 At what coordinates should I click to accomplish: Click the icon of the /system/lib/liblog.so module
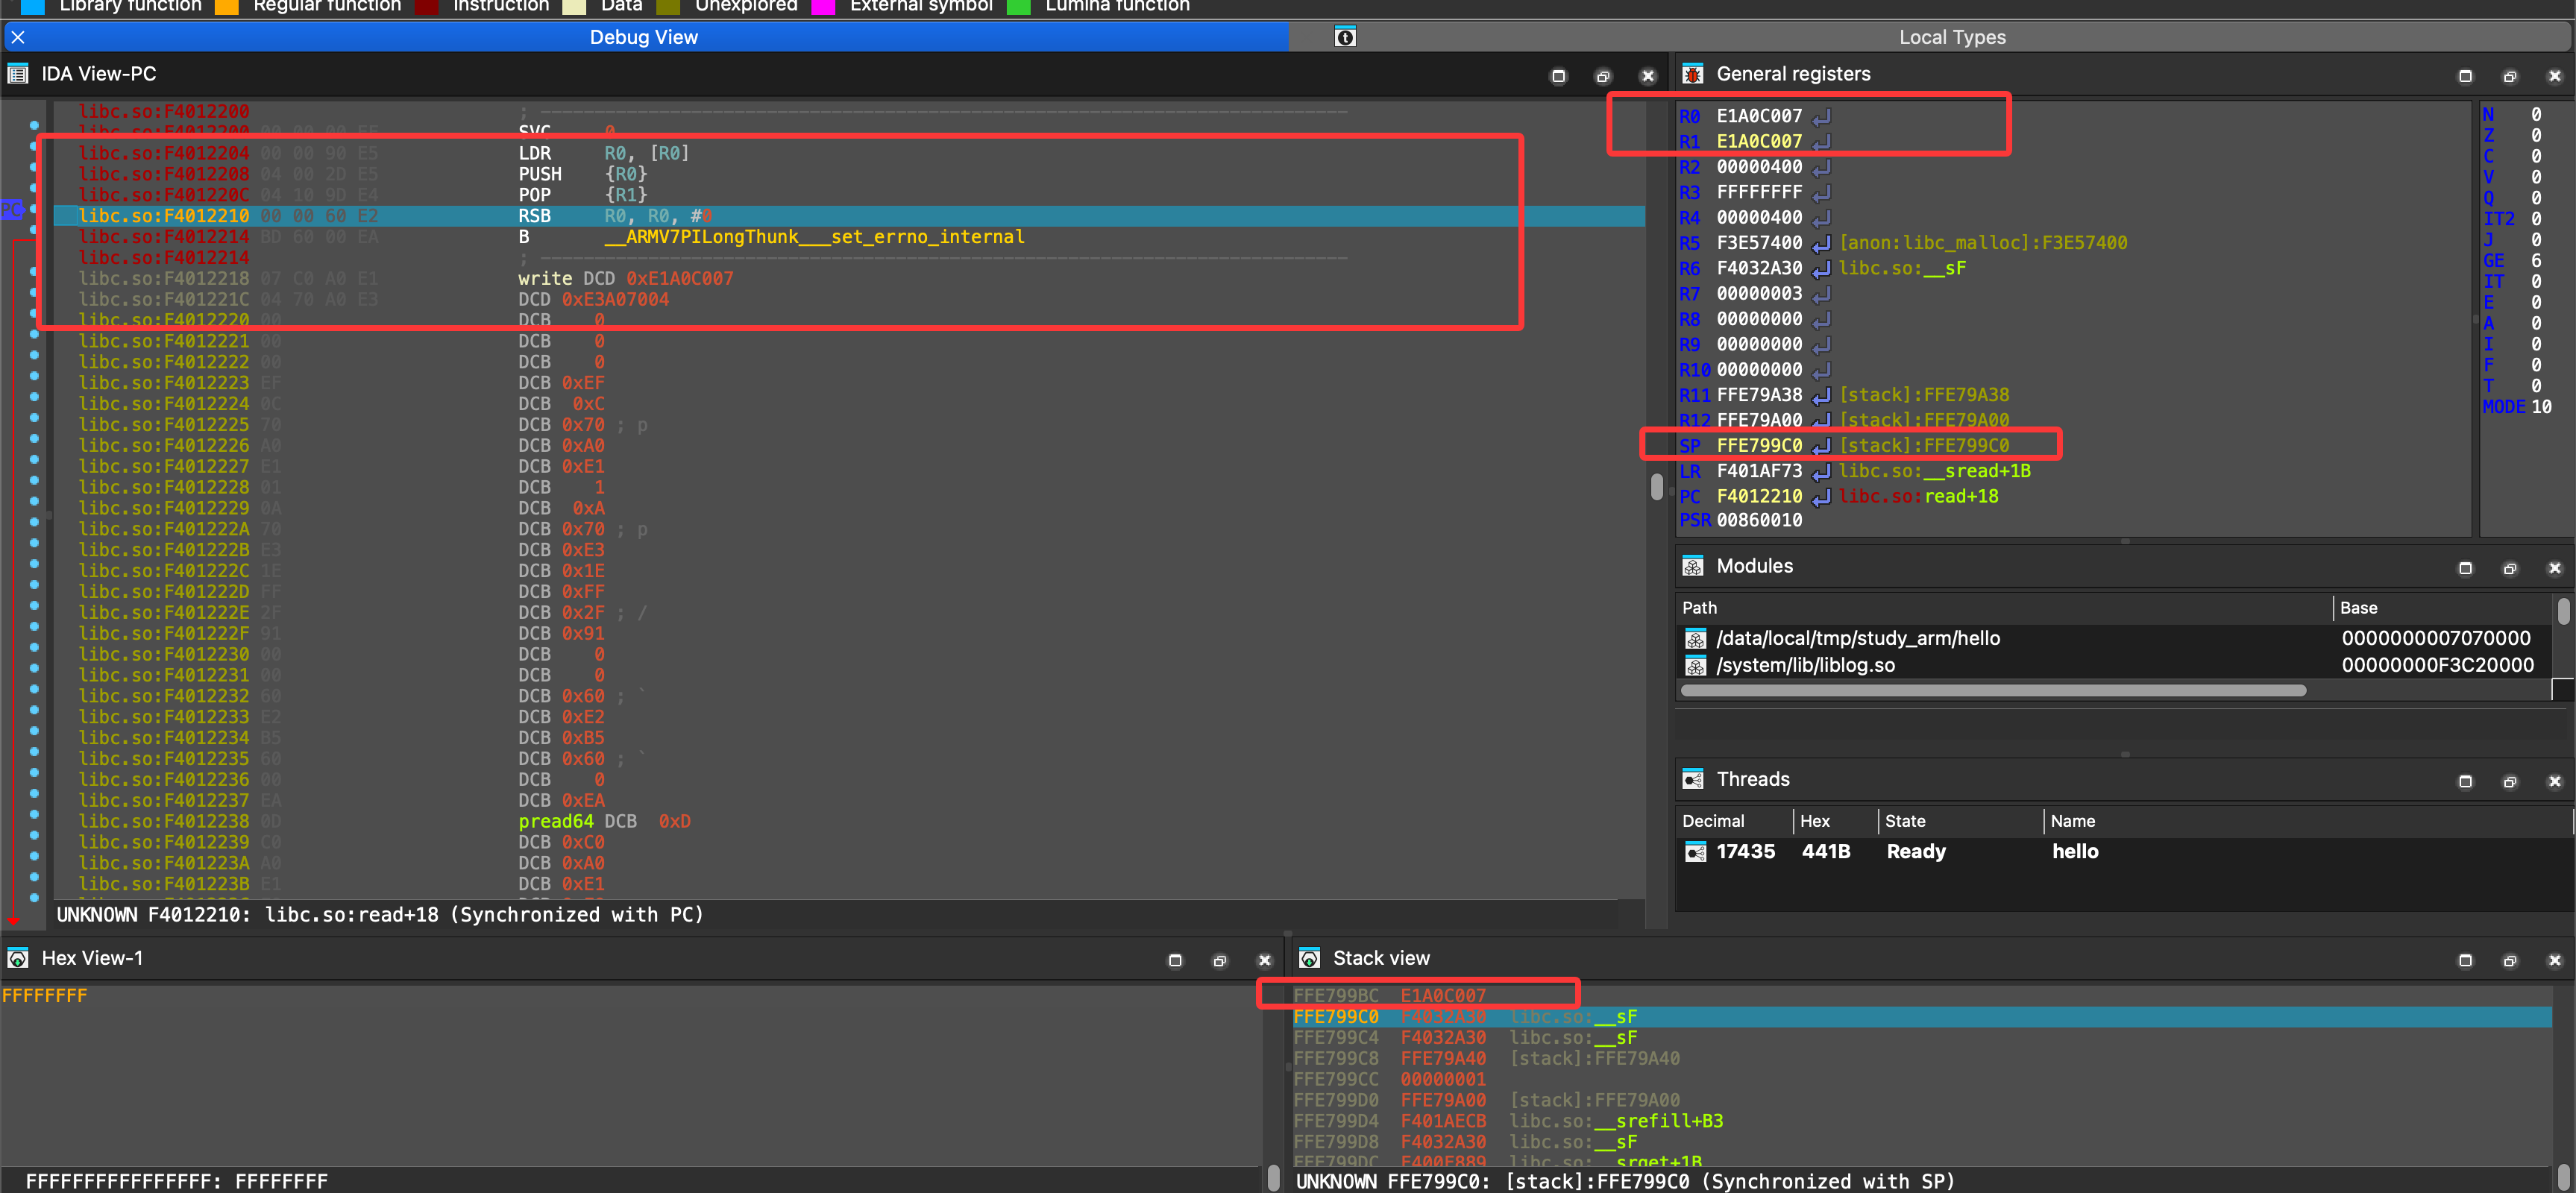pos(1695,666)
